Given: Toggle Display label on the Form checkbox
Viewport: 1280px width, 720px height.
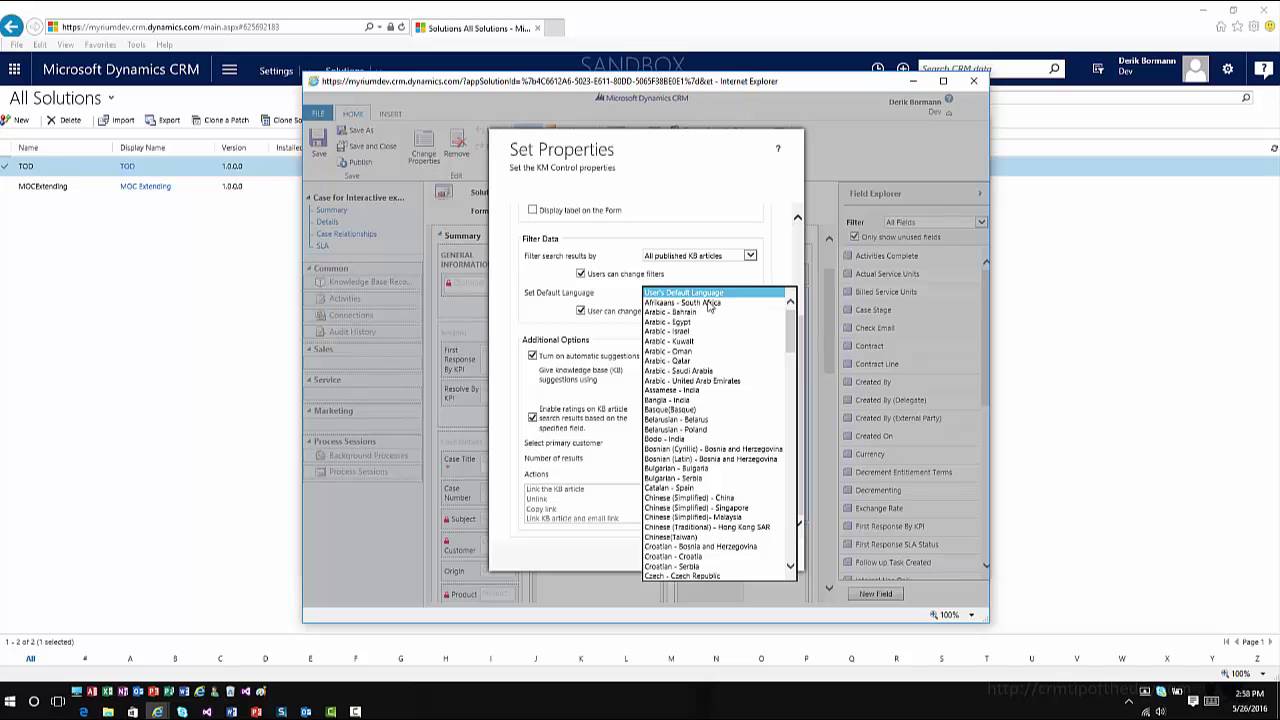Looking at the screenshot, I should (x=532, y=210).
